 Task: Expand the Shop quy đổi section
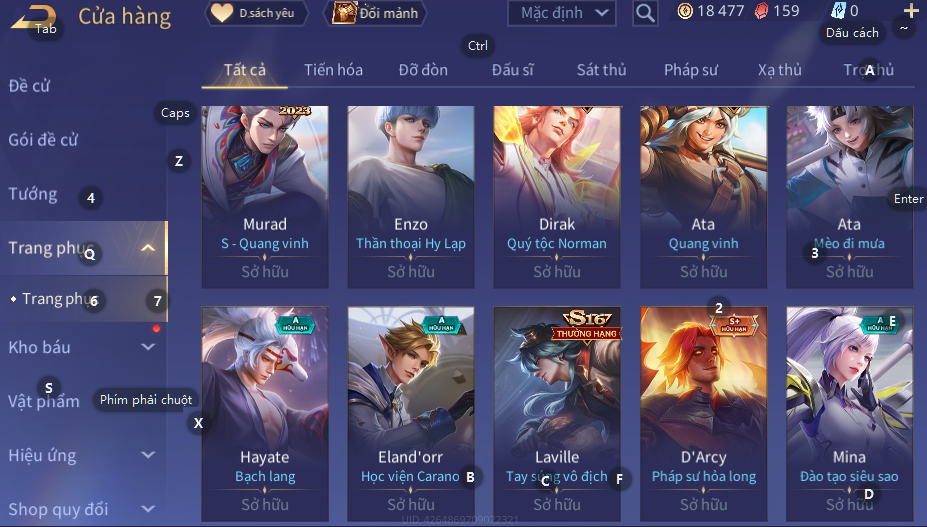(148, 508)
